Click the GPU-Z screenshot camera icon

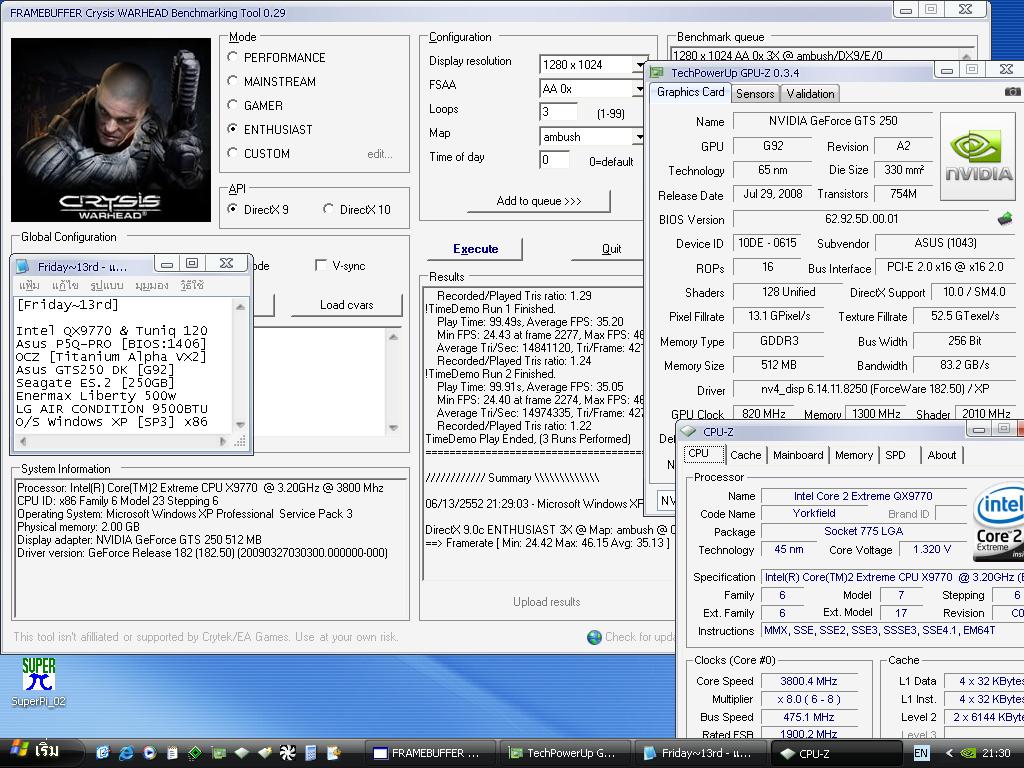point(1015,92)
